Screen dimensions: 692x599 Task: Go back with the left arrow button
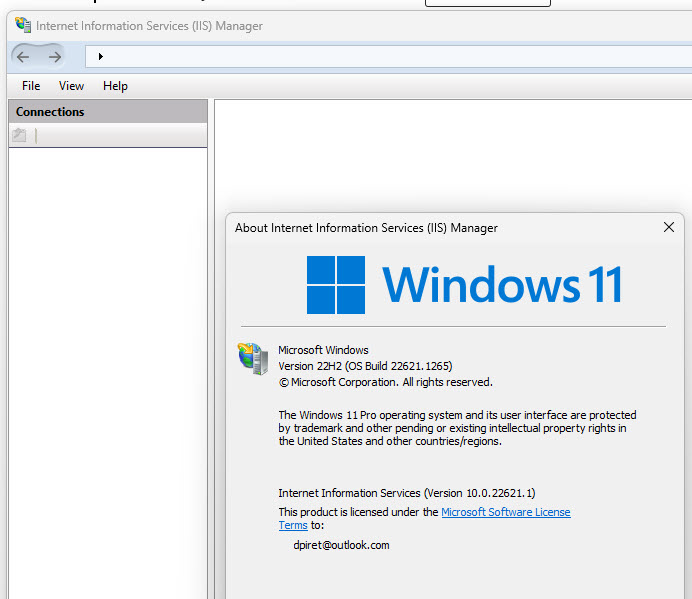coord(23,57)
